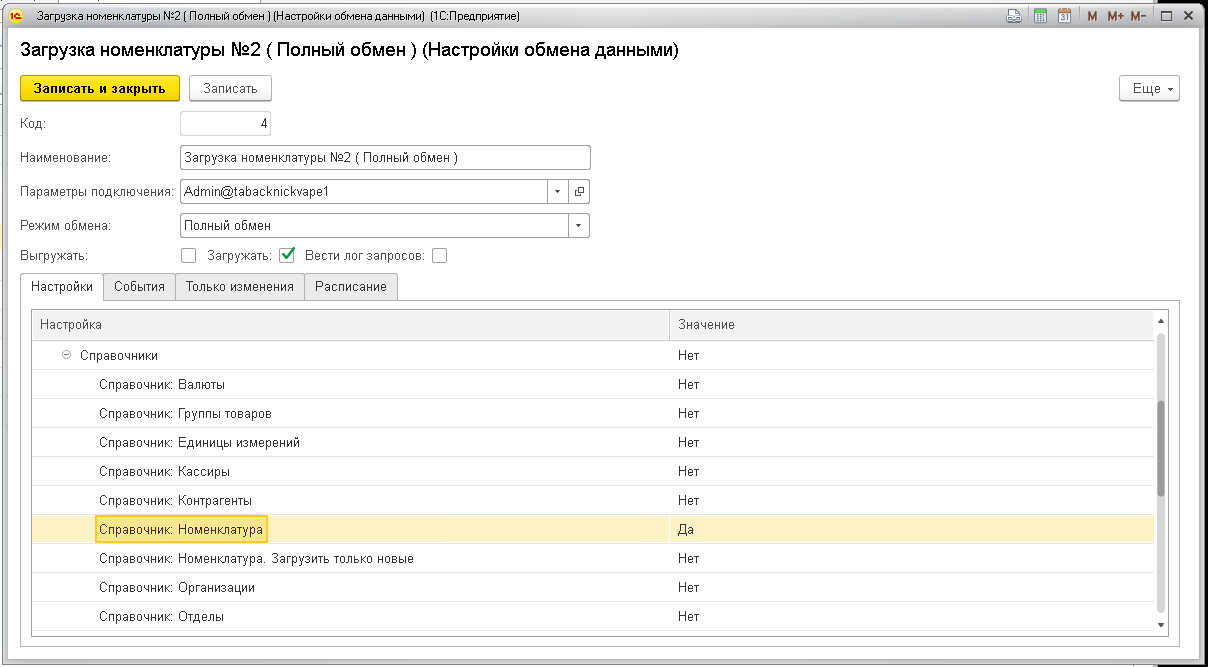
Task: Uncheck the Загружать checkbox
Action: click(x=287, y=255)
